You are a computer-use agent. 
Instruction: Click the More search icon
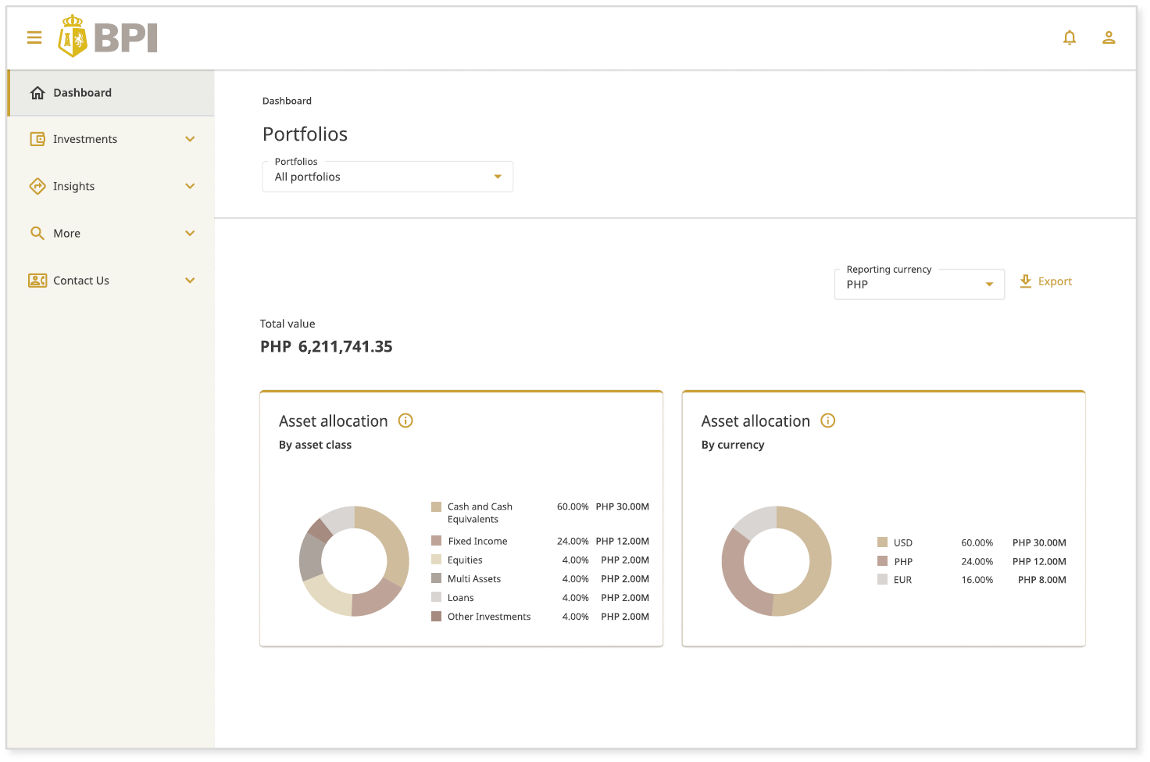coord(38,233)
